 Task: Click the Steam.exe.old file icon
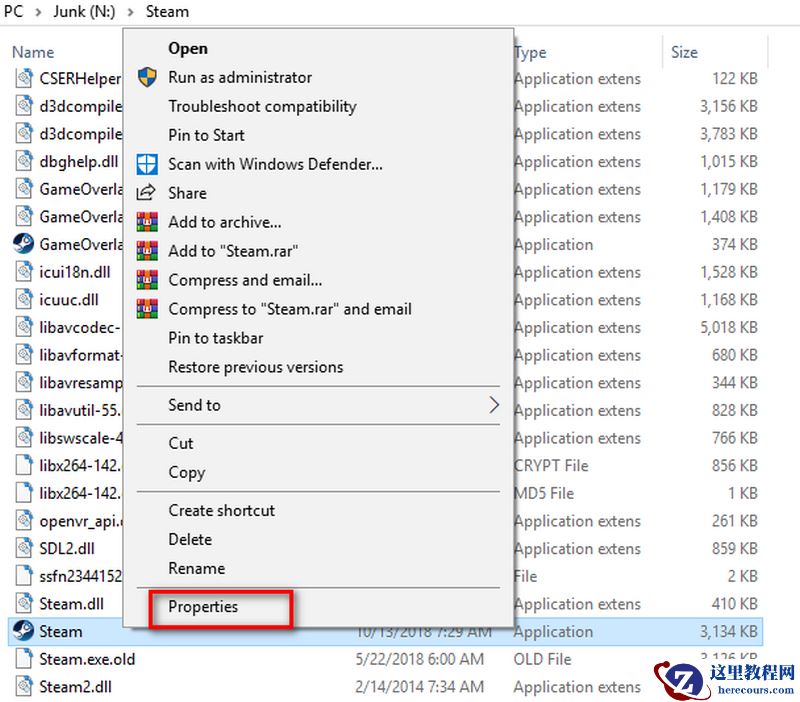click(23, 659)
